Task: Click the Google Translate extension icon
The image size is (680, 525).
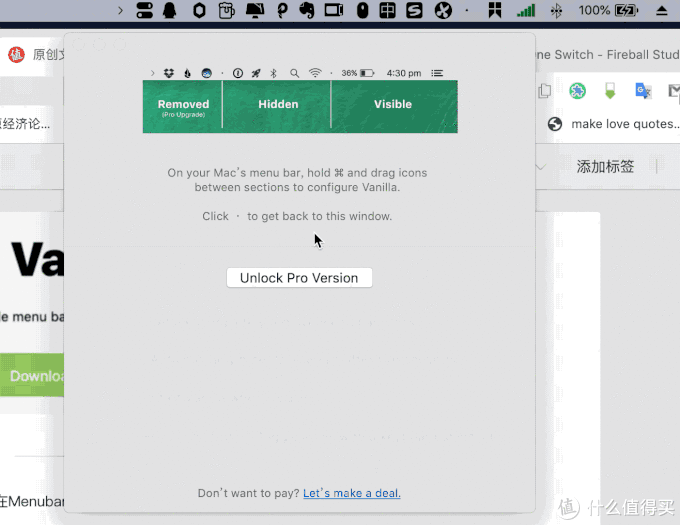Action: pos(643,91)
